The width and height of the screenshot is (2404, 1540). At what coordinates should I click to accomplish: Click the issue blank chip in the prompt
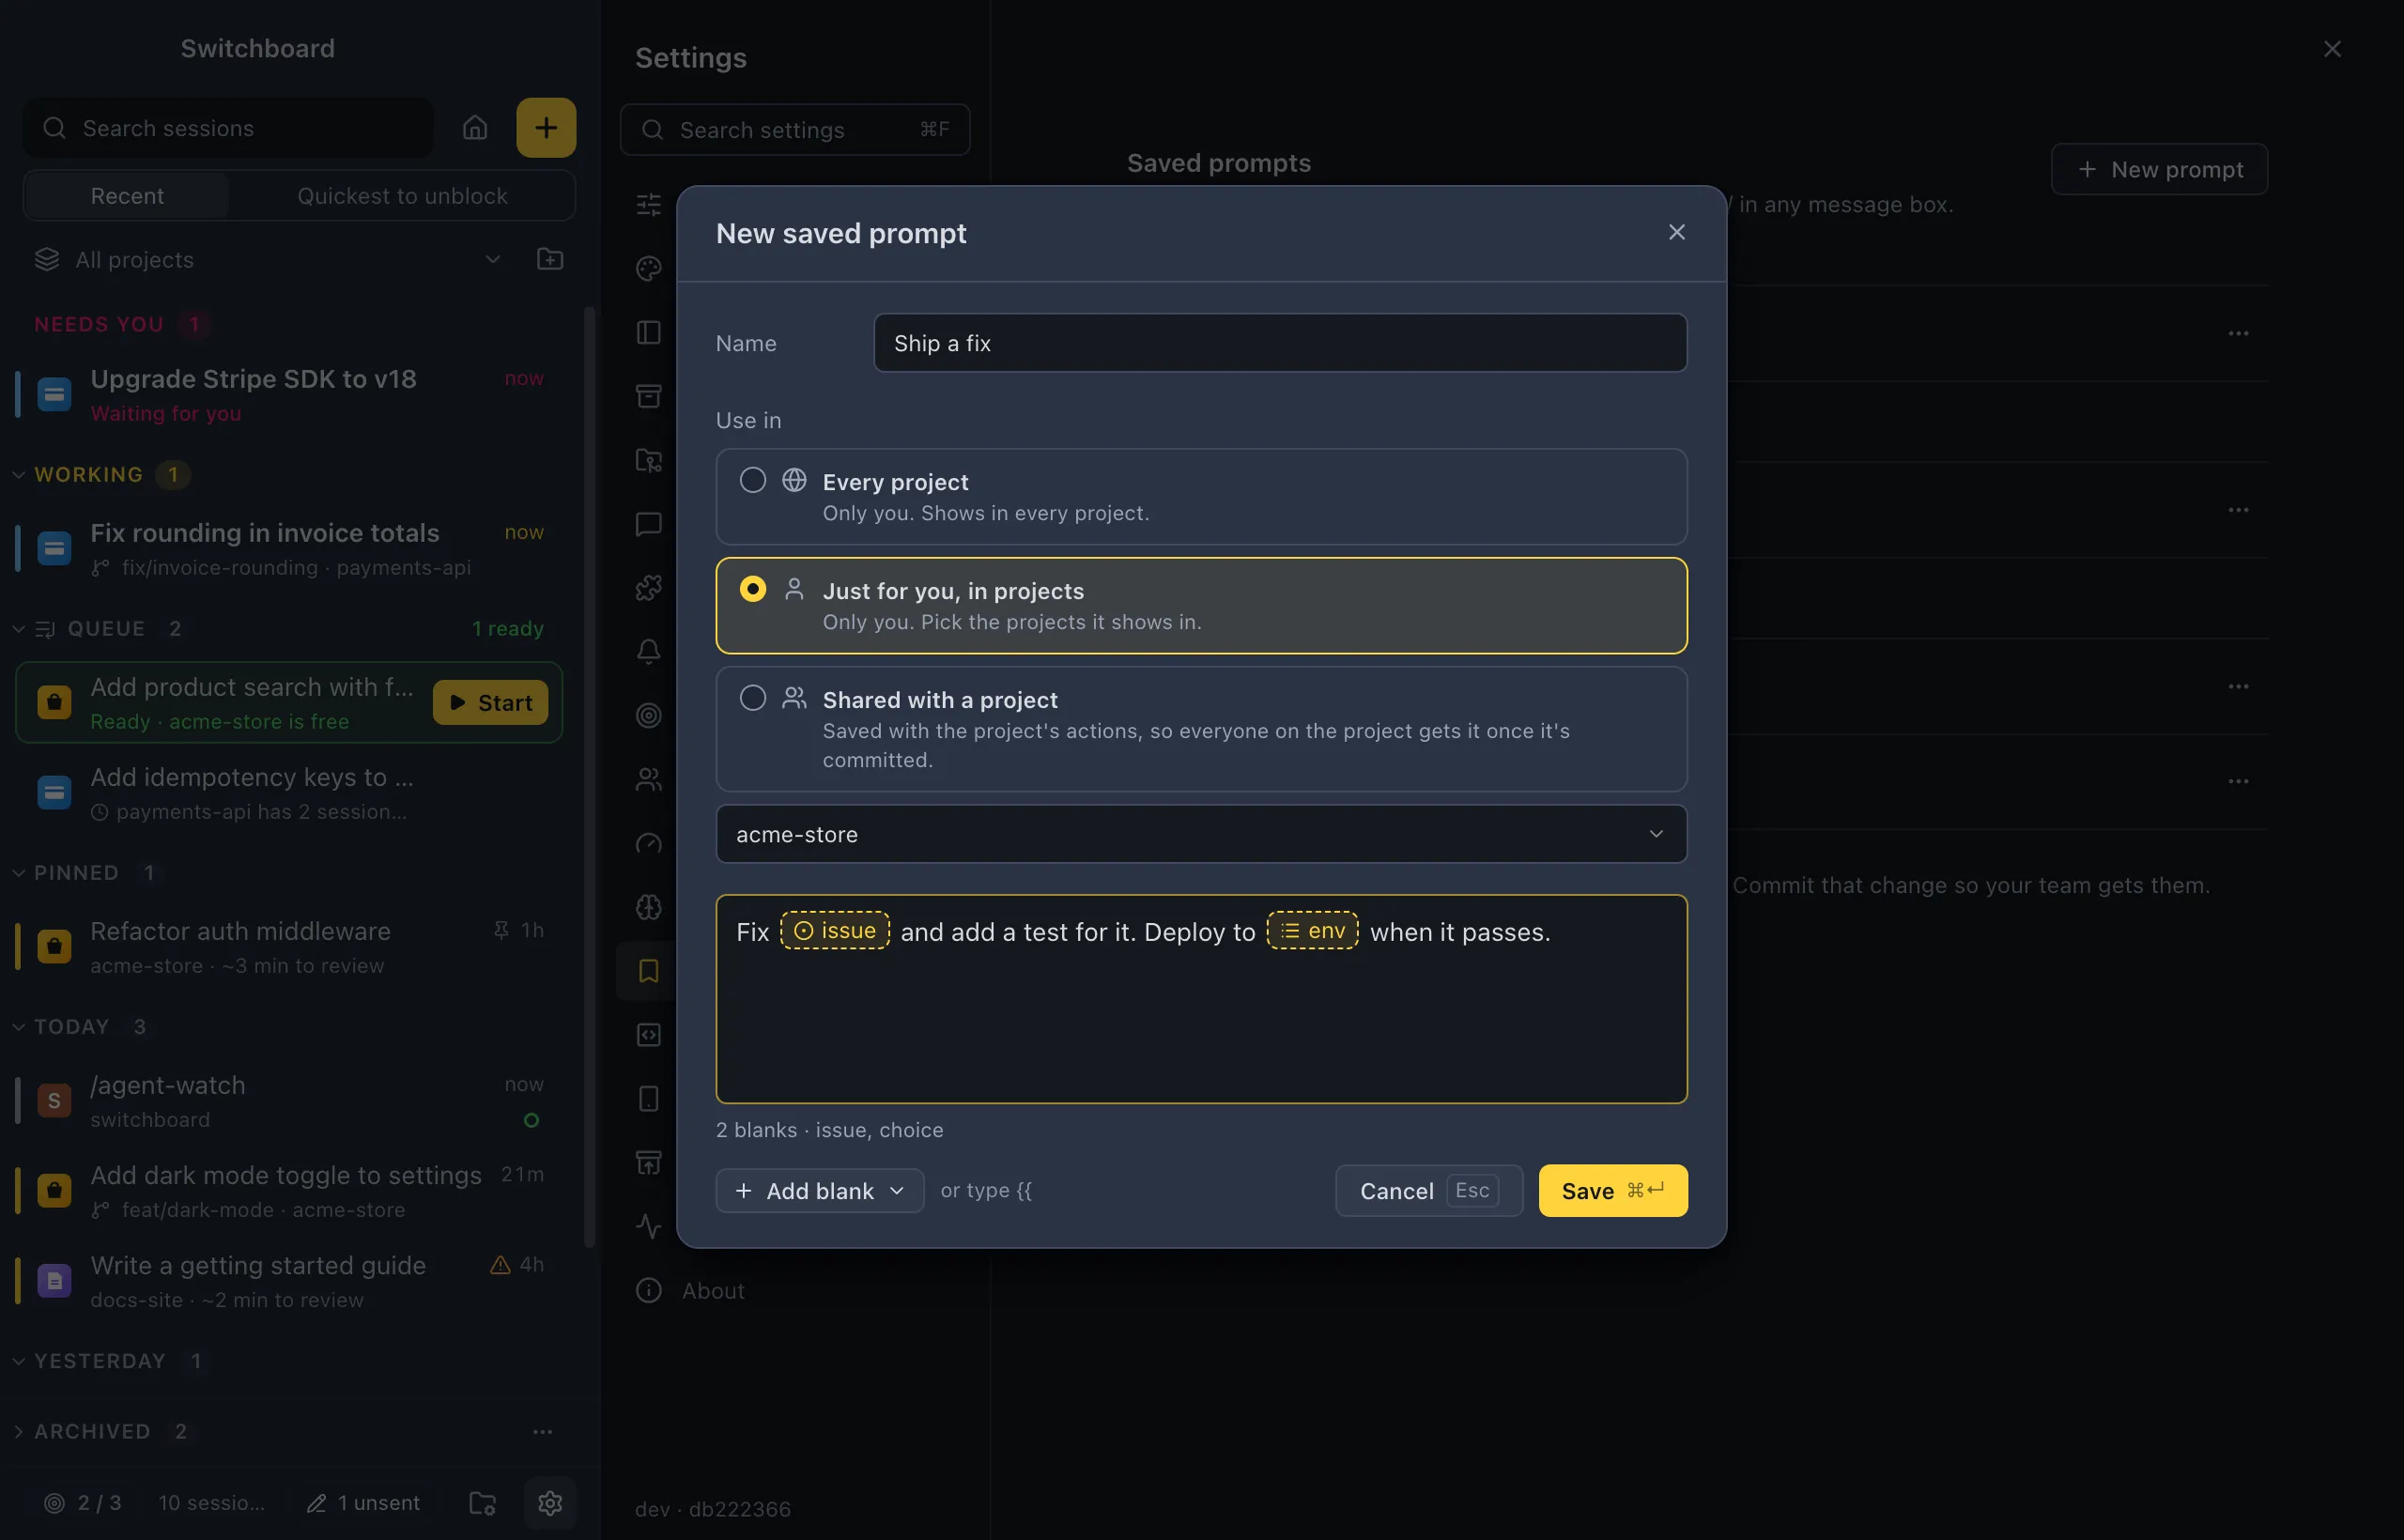[835, 931]
